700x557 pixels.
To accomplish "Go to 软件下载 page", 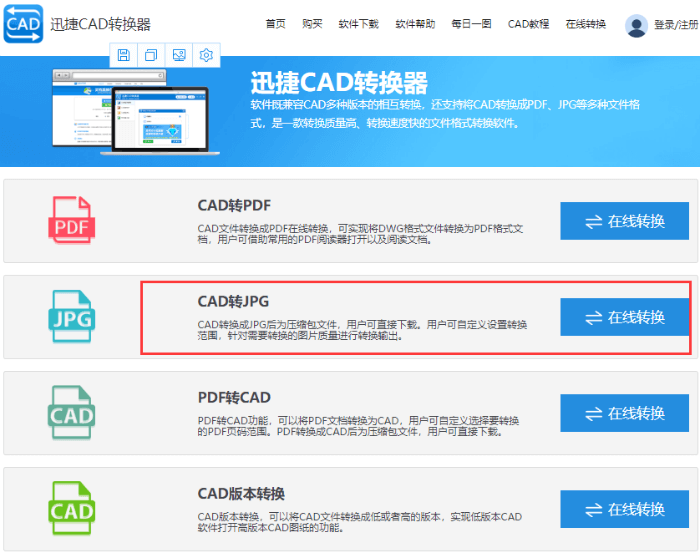I will click(358, 24).
